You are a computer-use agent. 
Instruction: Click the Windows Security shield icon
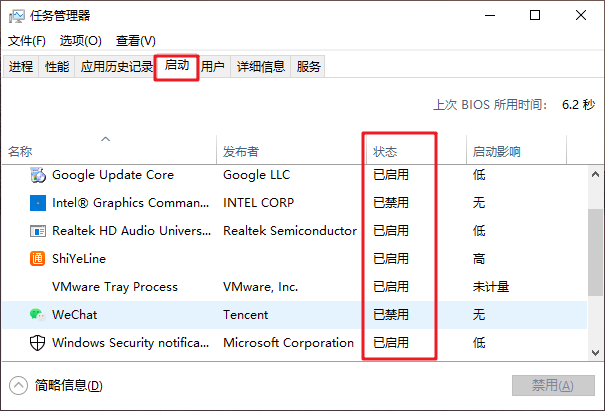pyautogui.click(x=38, y=343)
